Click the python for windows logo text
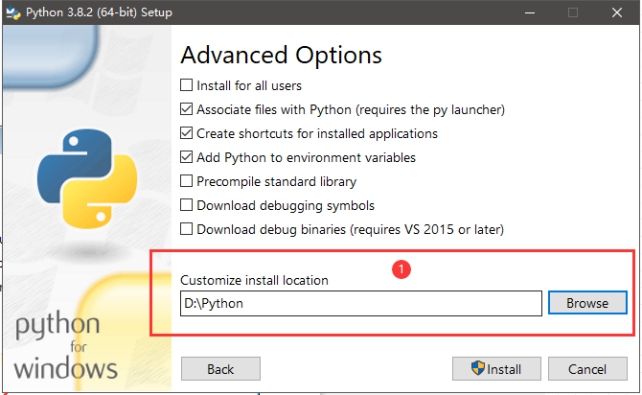 click(x=66, y=346)
